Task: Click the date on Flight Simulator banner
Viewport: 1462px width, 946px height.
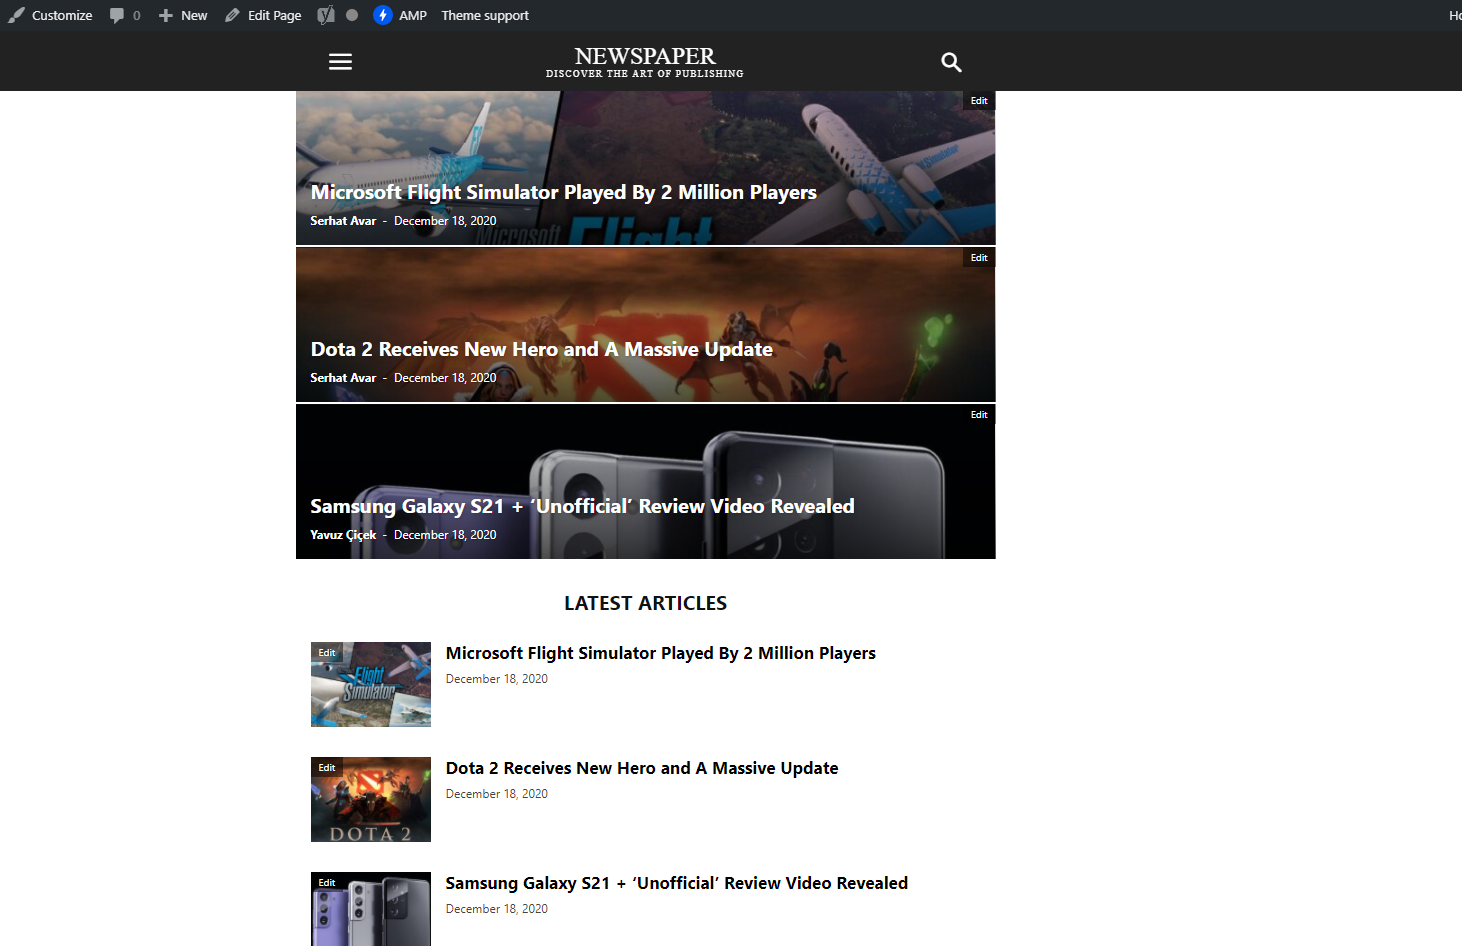Action: [x=445, y=221]
